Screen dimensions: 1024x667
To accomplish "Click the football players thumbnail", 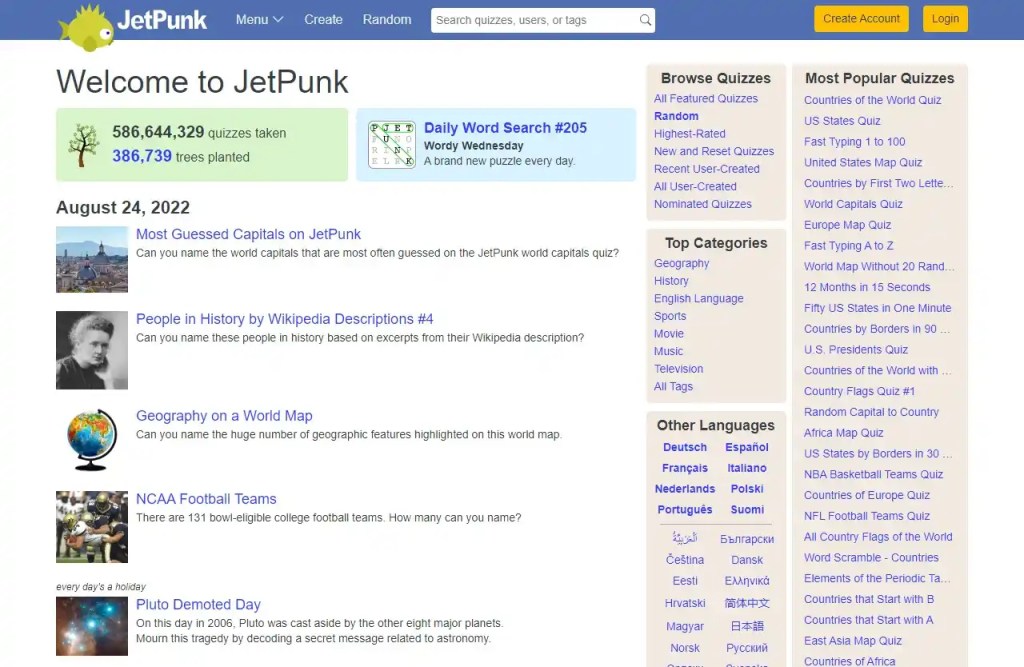I will click(92, 527).
